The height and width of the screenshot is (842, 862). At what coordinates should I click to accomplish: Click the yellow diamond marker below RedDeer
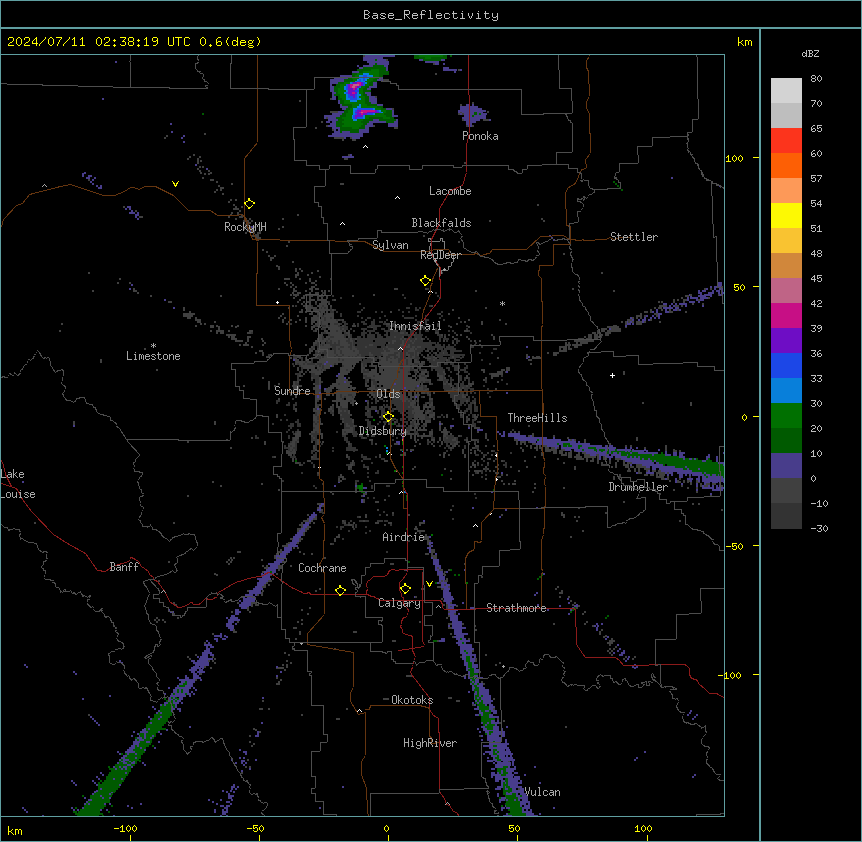pos(426,281)
